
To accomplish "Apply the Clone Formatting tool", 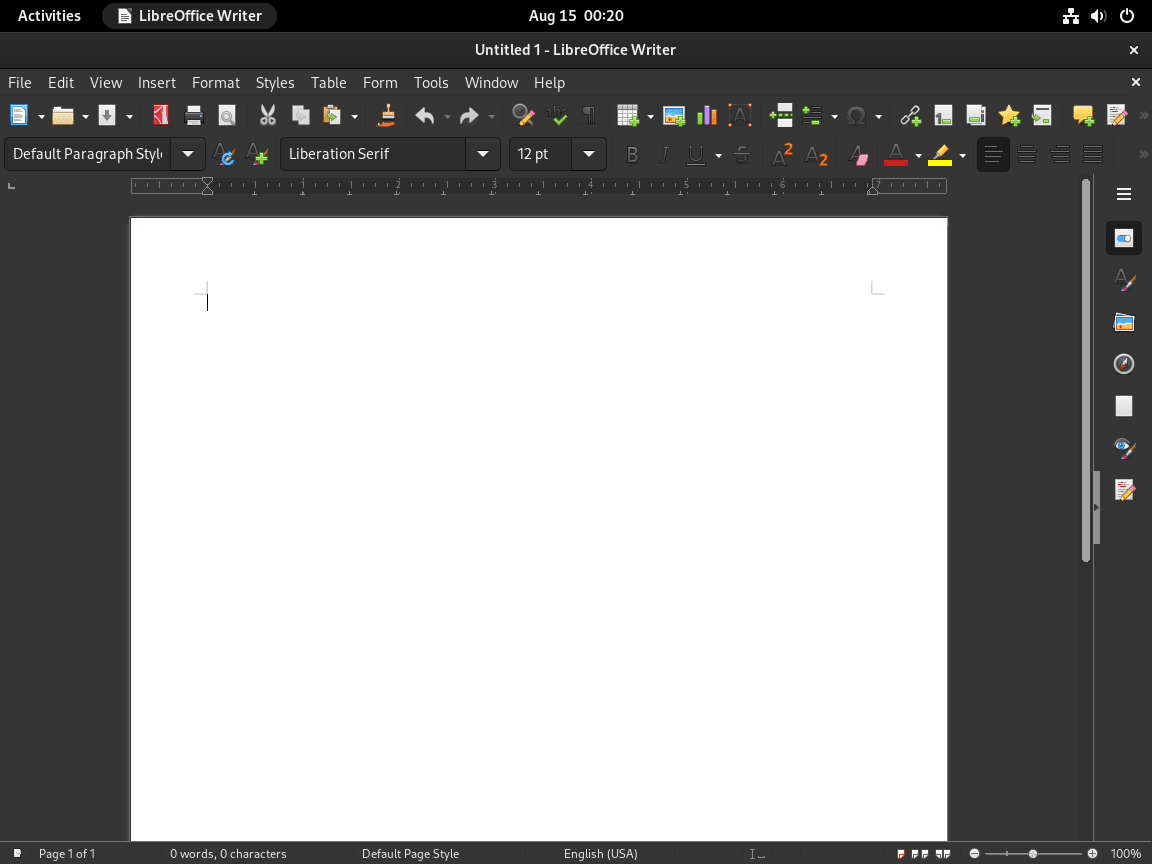I will click(x=385, y=114).
